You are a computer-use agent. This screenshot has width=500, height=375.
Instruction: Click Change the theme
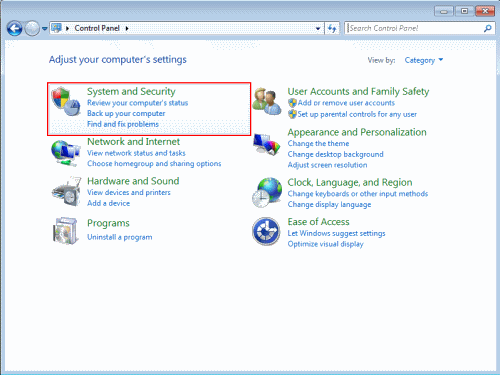click(x=318, y=144)
